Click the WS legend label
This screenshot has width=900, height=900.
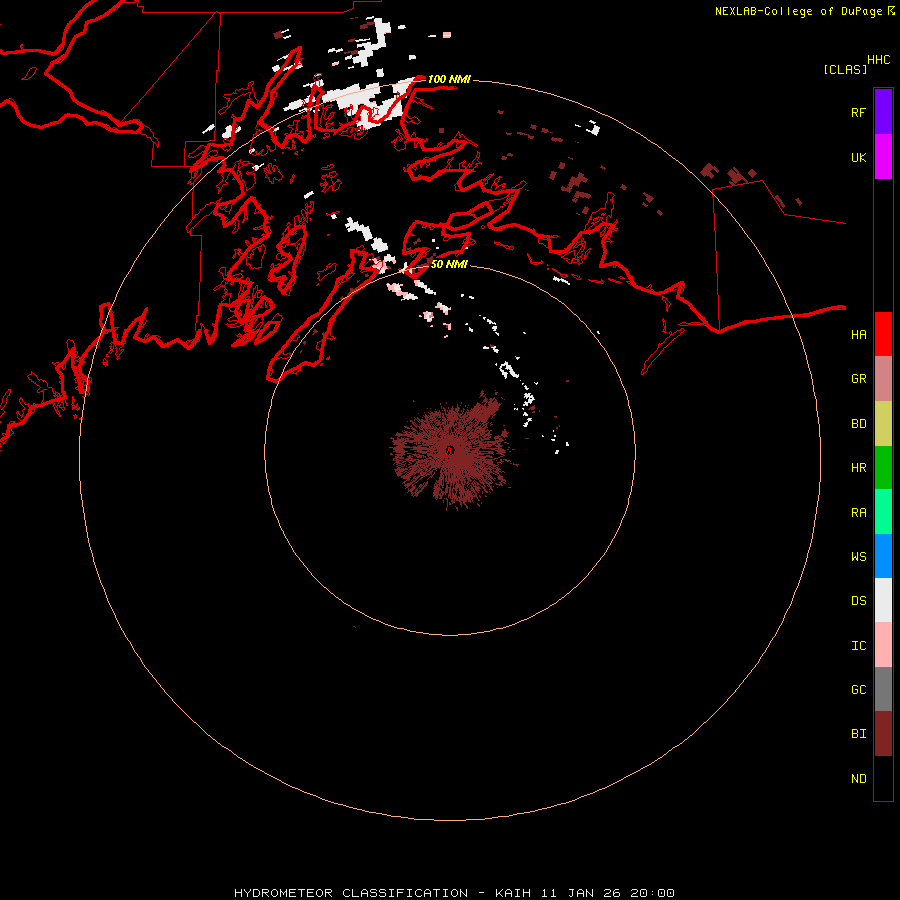pyautogui.click(x=858, y=556)
